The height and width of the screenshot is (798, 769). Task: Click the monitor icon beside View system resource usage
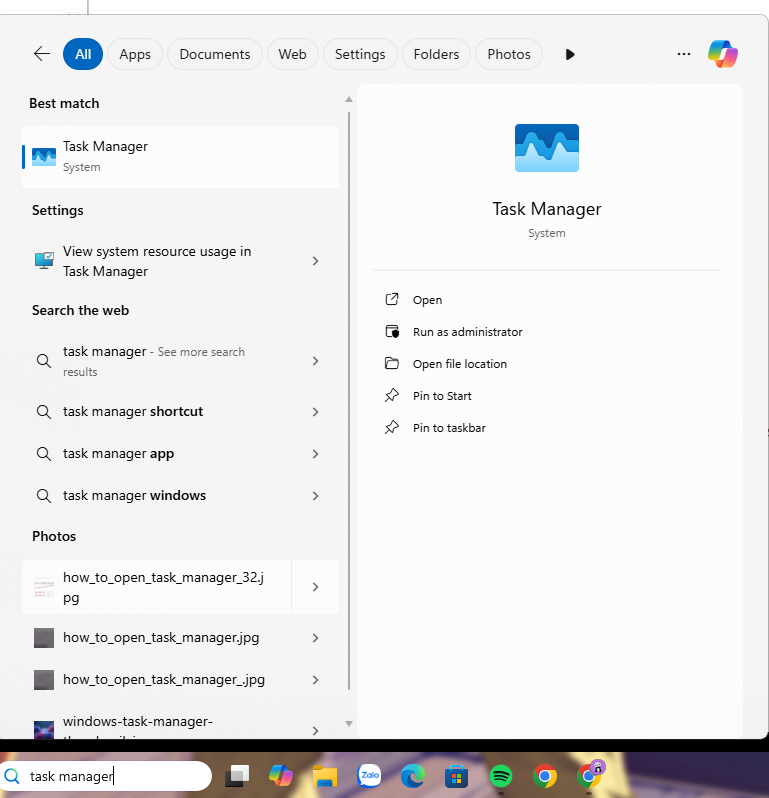[44, 261]
